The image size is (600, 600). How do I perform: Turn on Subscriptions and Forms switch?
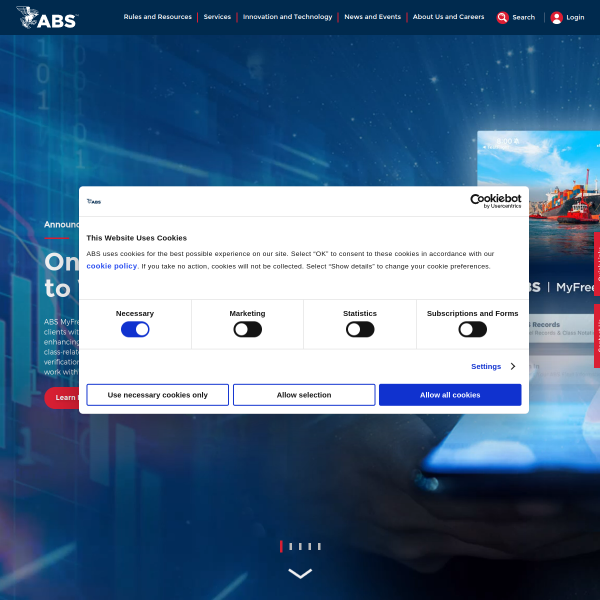pos(473,329)
